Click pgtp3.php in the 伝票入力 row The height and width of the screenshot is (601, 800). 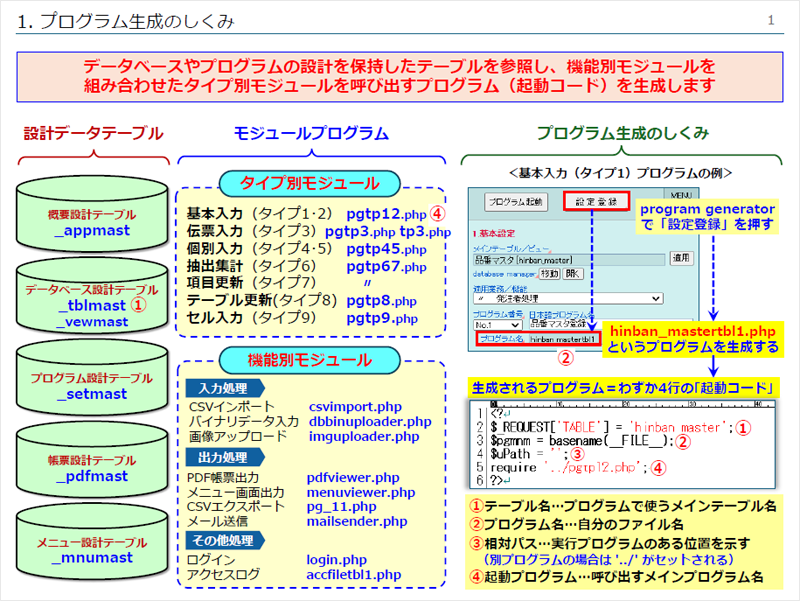point(360,231)
